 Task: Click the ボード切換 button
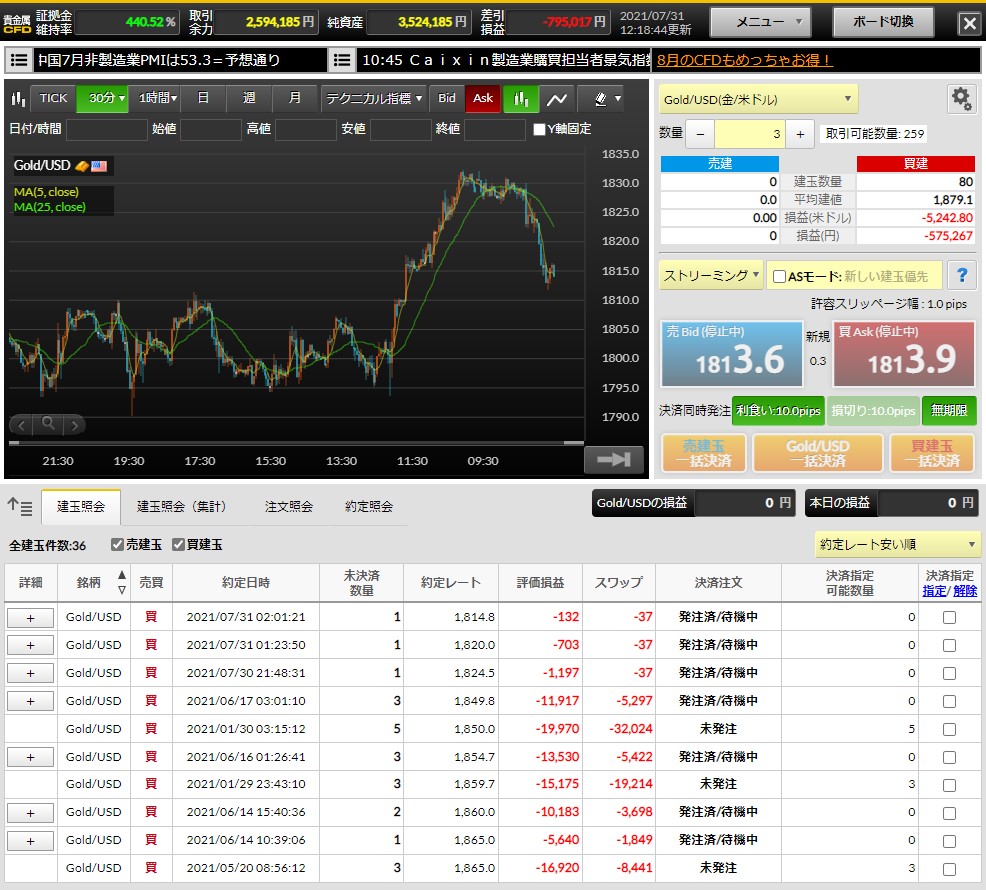[883, 23]
